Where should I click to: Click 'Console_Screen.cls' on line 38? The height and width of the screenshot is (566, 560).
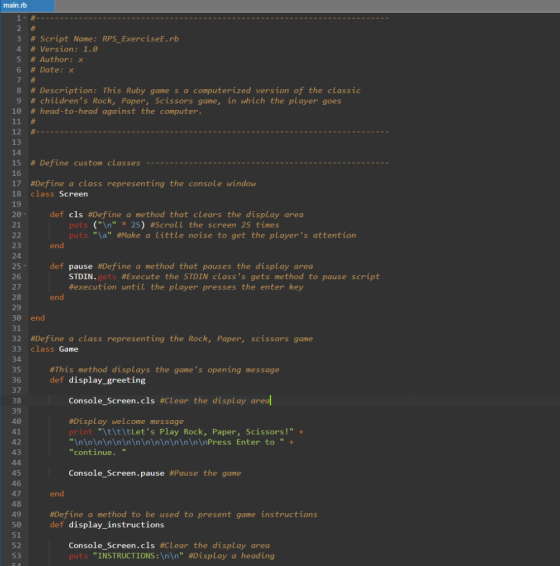click(x=112, y=401)
